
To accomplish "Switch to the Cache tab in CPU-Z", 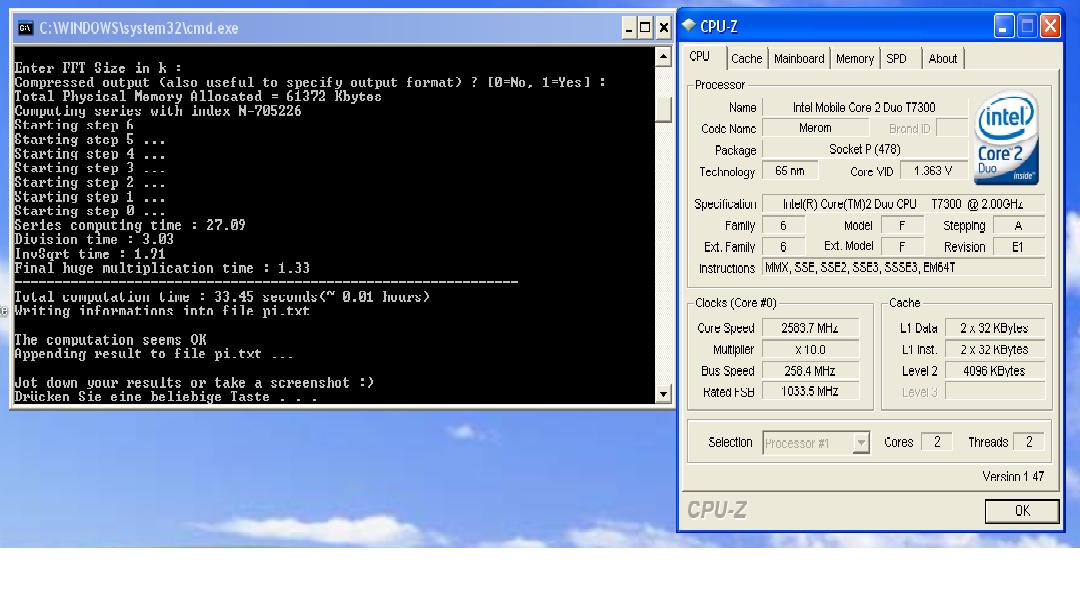I will coord(747,59).
